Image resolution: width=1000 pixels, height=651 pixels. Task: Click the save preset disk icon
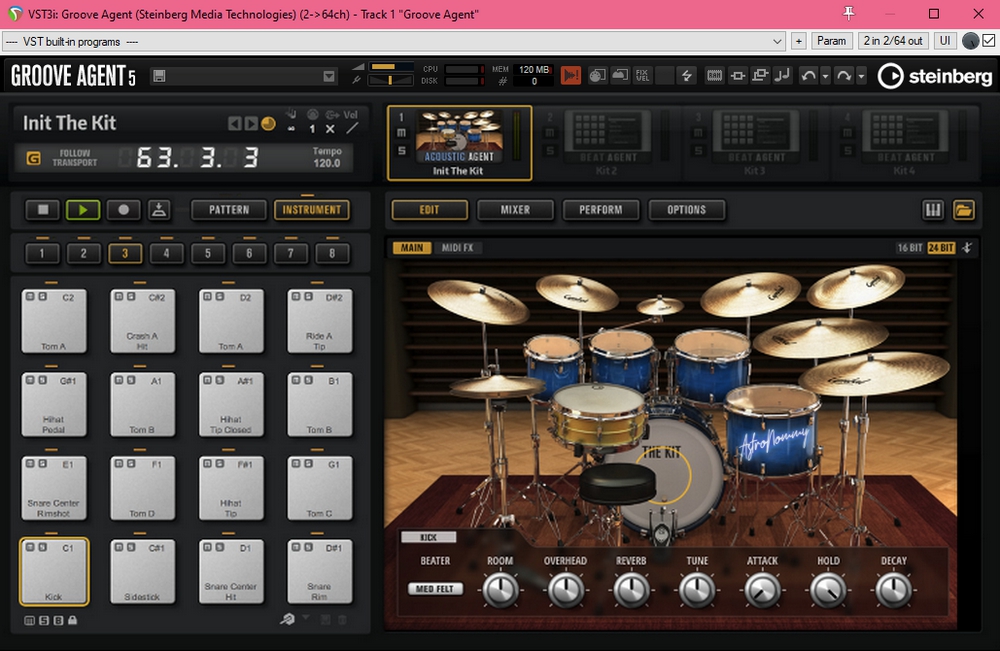[159, 77]
